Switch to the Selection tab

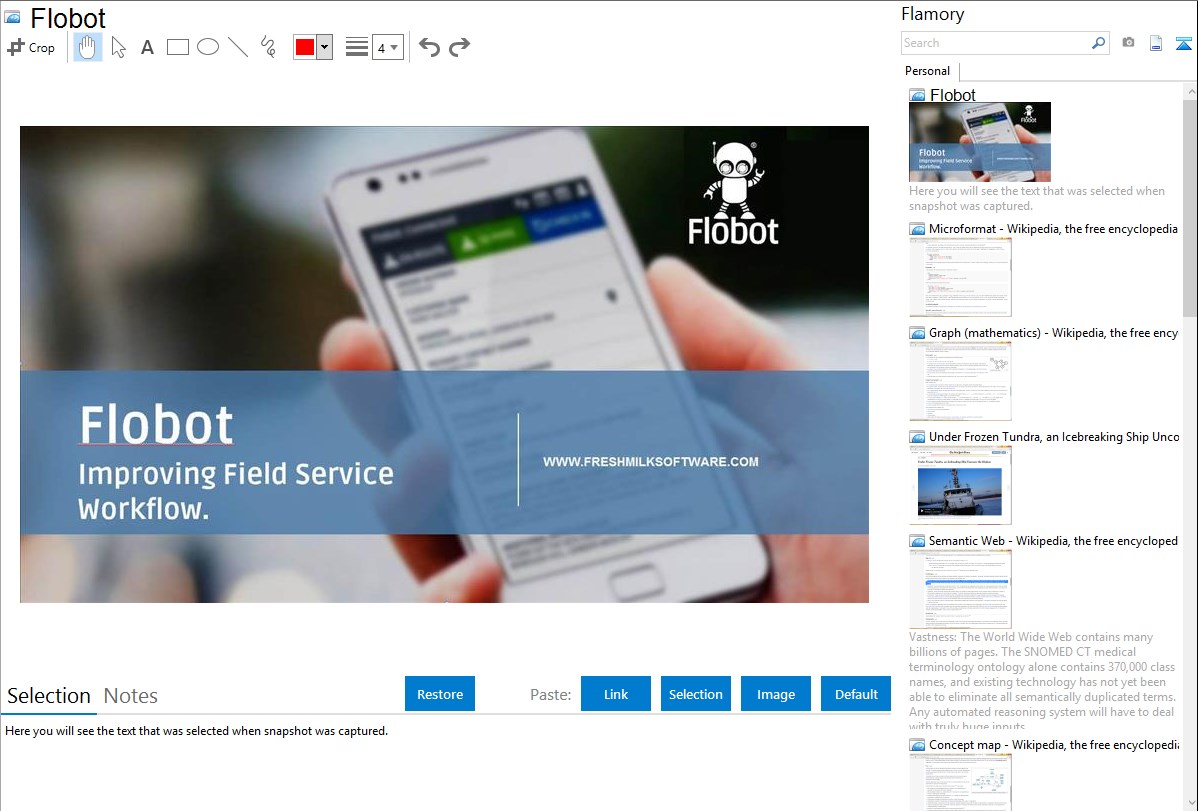[x=49, y=696]
